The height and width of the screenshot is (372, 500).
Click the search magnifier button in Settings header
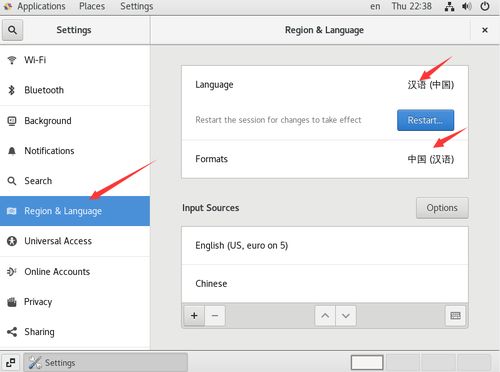pos(13,30)
